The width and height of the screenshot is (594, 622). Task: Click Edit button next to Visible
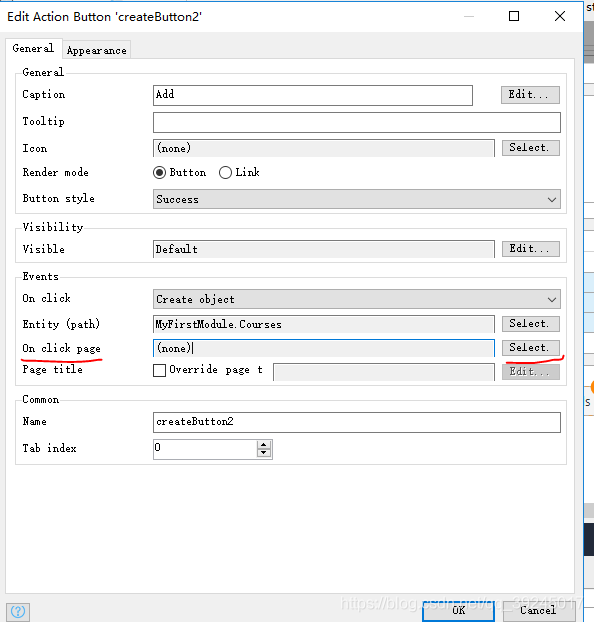(x=531, y=249)
